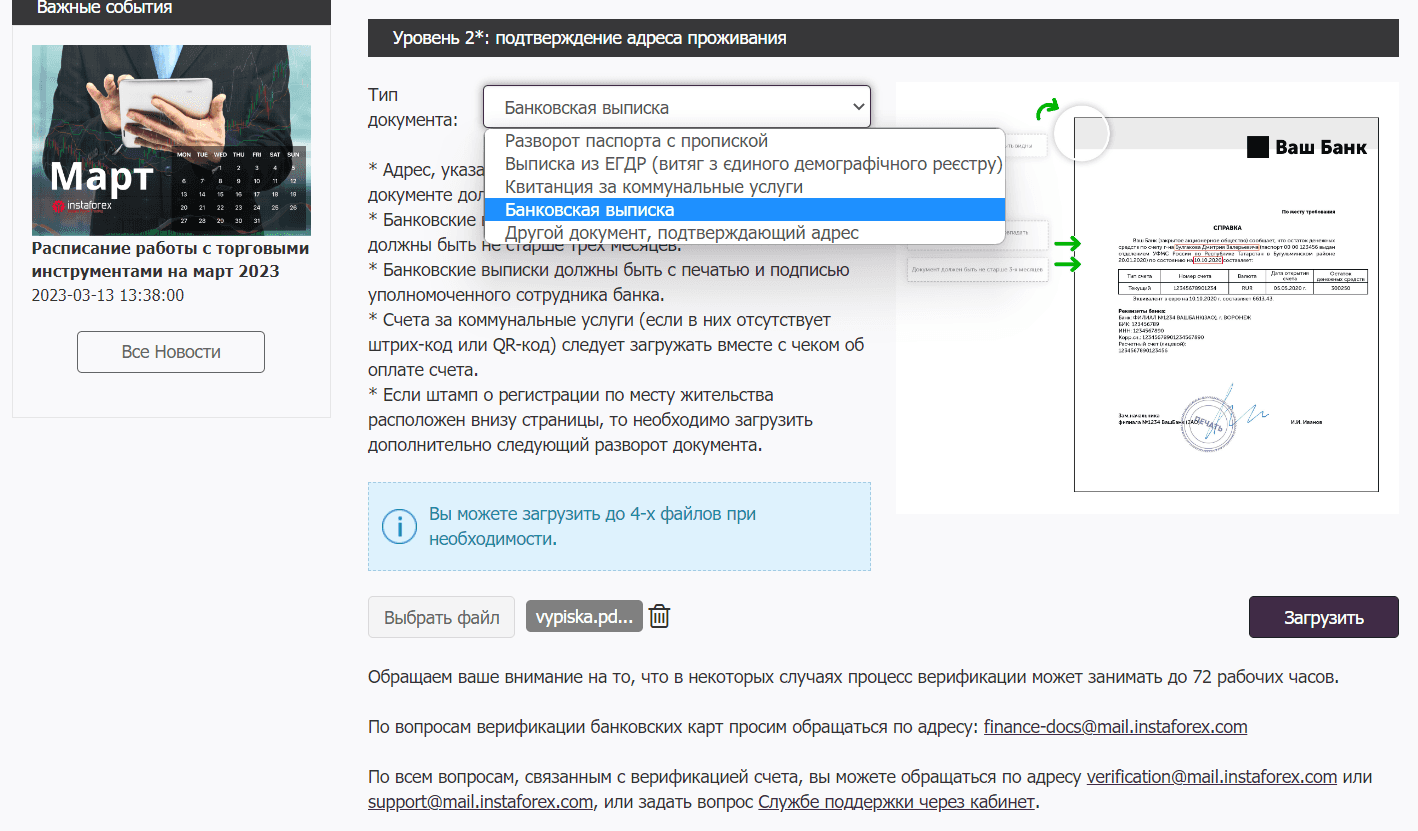This screenshot has width=1418, height=831.
Task: Click the info icon in the blue notice
Action: [x=400, y=526]
